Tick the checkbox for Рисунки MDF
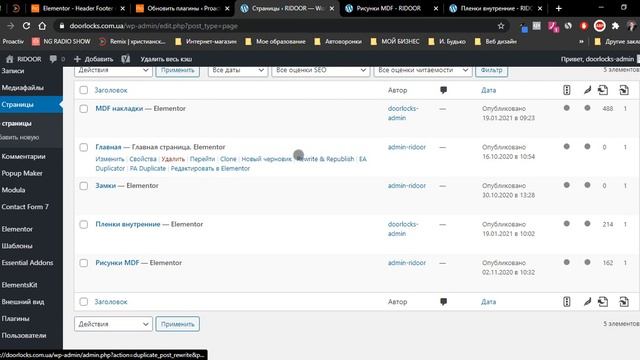Image resolution: width=640 pixels, height=360 pixels. 84,263
